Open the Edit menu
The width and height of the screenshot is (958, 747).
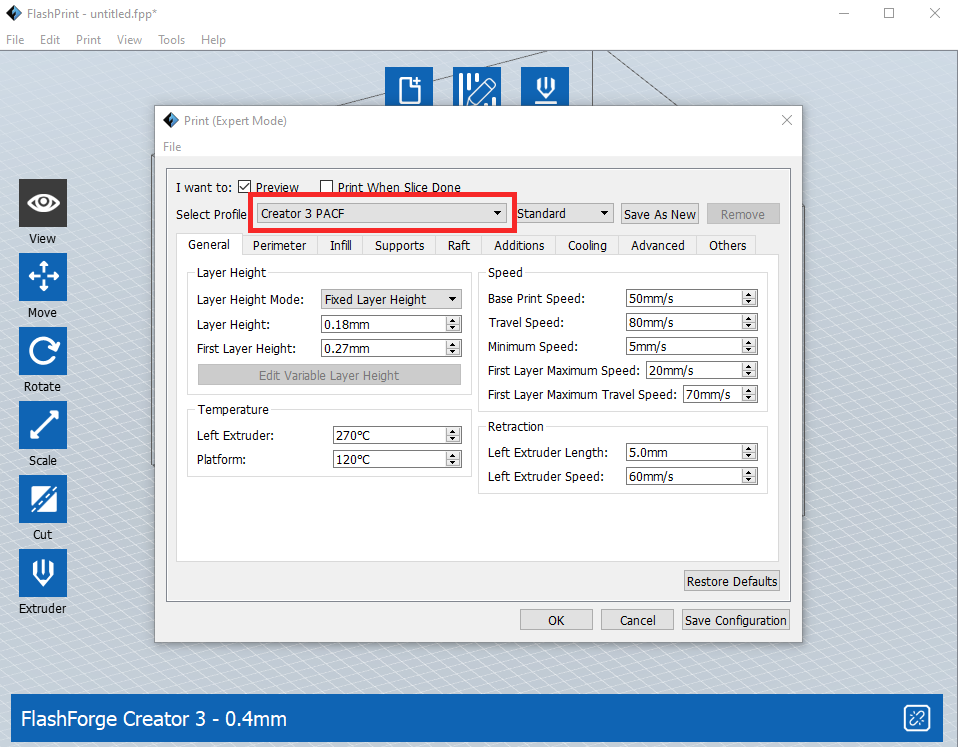pos(50,40)
